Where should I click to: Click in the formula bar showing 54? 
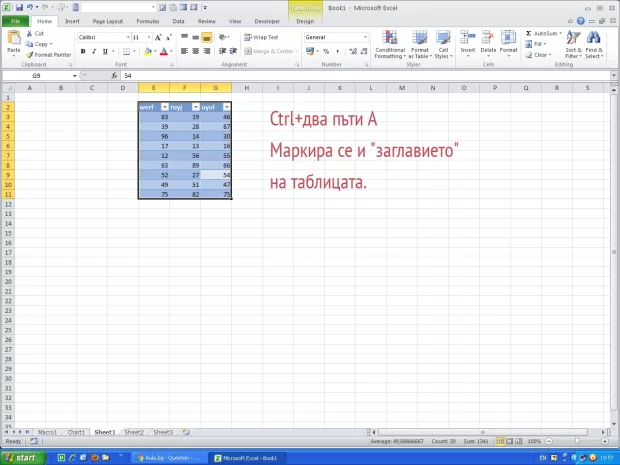point(366,76)
